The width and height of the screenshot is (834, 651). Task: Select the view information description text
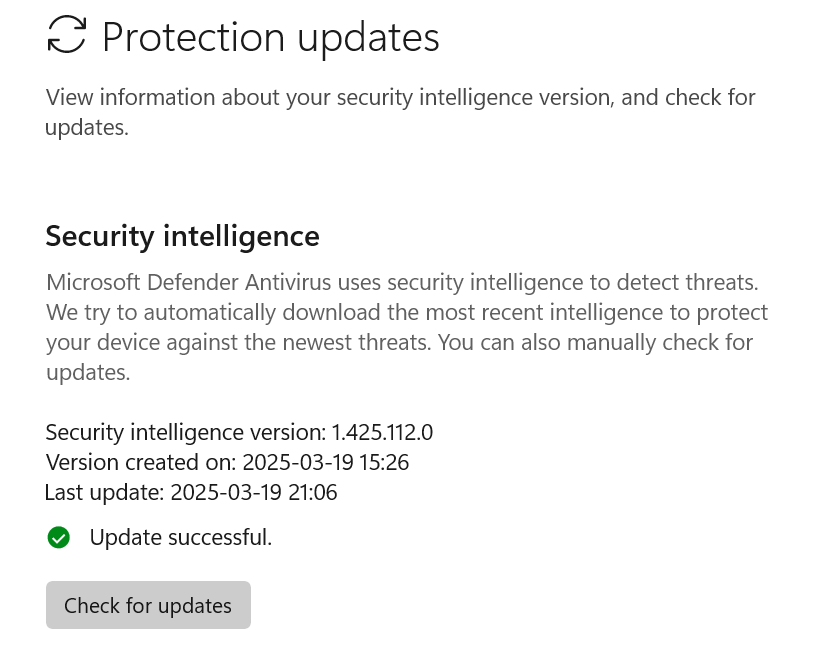[400, 111]
